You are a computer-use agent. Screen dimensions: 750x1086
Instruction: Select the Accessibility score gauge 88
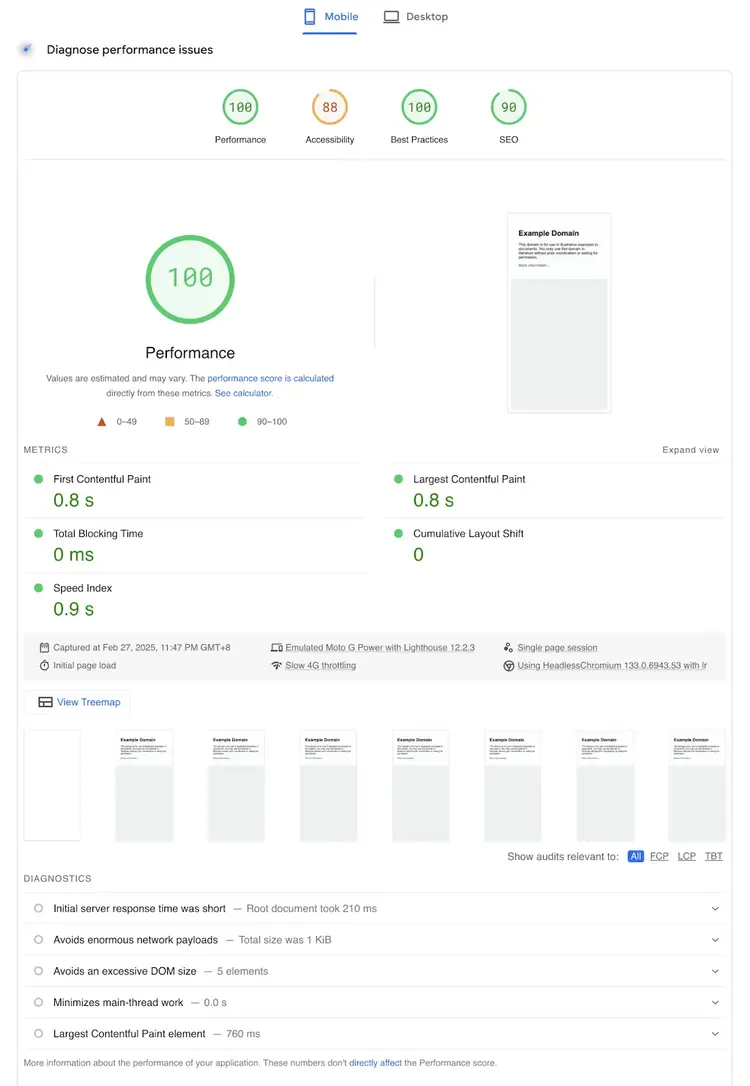pos(330,107)
